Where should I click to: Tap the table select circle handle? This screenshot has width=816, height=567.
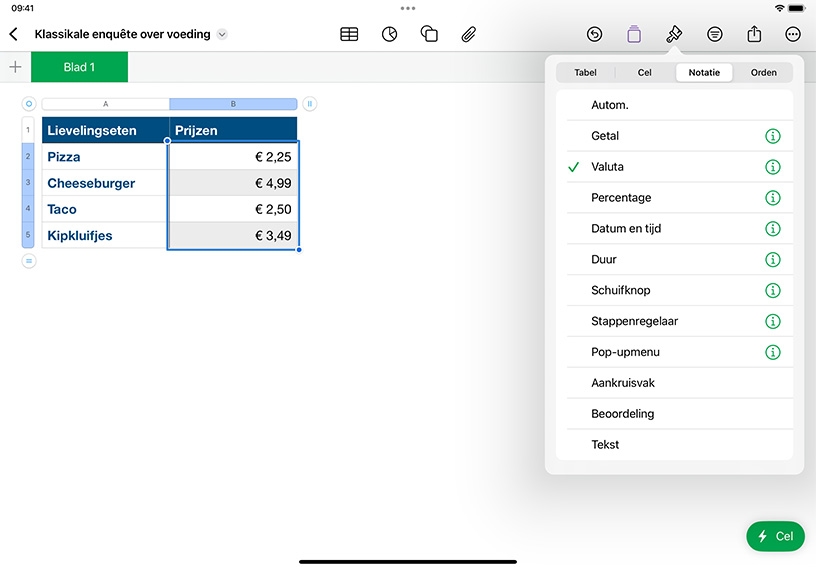pyautogui.click(x=29, y=104)
